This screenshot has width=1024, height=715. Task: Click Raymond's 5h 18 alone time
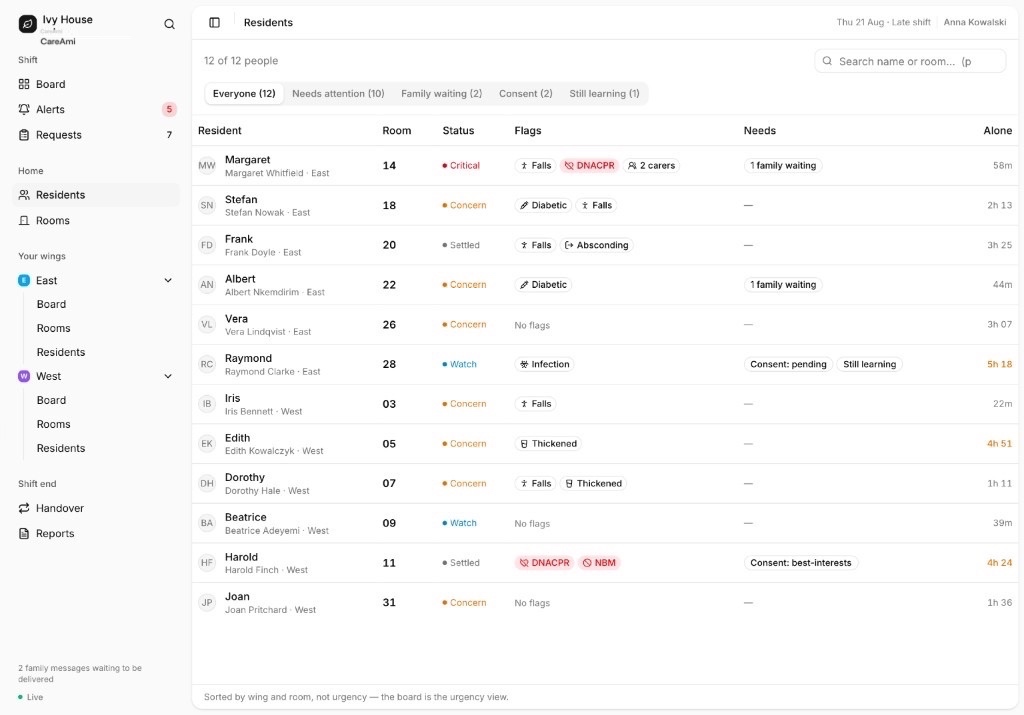tap(999, 364)
